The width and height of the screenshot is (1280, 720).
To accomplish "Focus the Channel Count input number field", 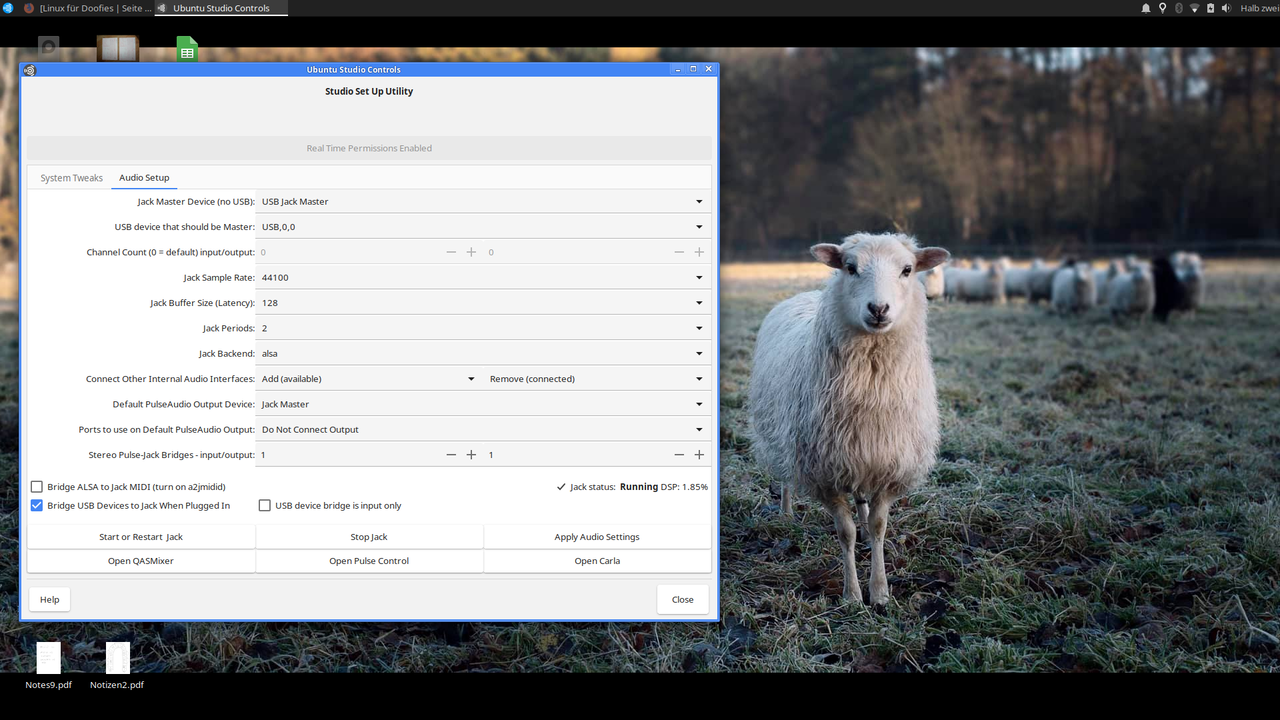I will (349, 252).
